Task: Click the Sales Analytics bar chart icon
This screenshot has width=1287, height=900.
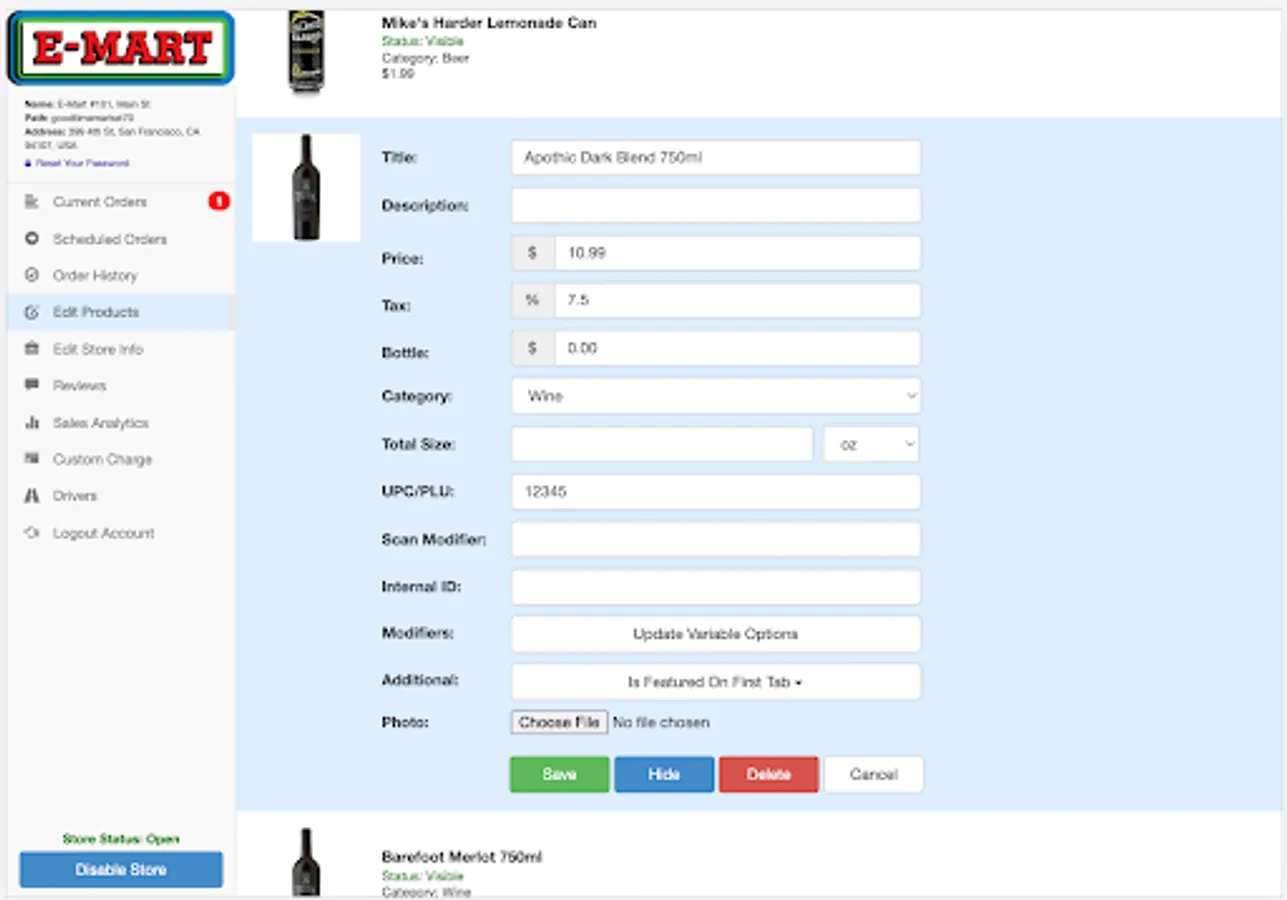Action: (x=31, y=423)
